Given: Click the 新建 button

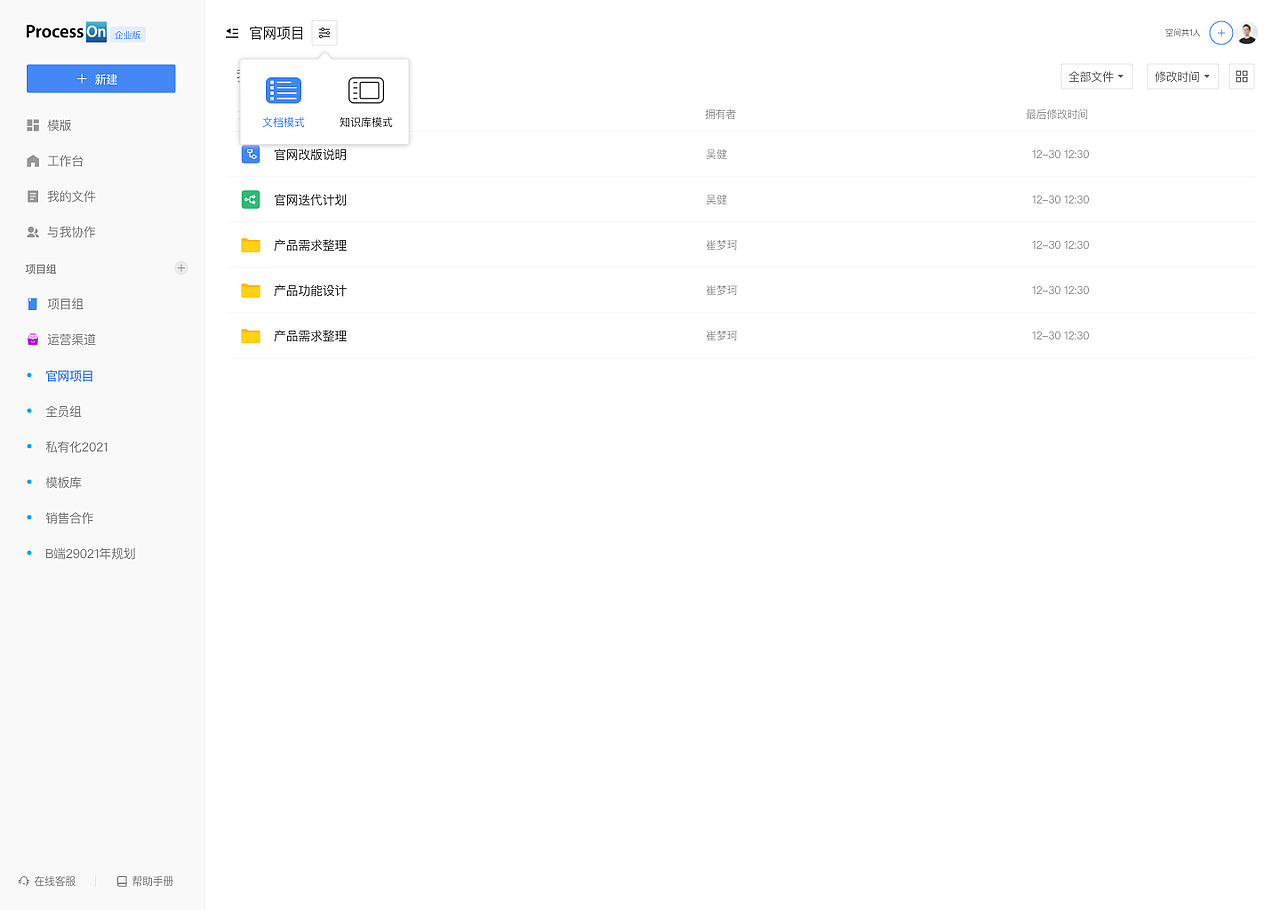Looking at the screenshot, I should click(x=101, y=79).
